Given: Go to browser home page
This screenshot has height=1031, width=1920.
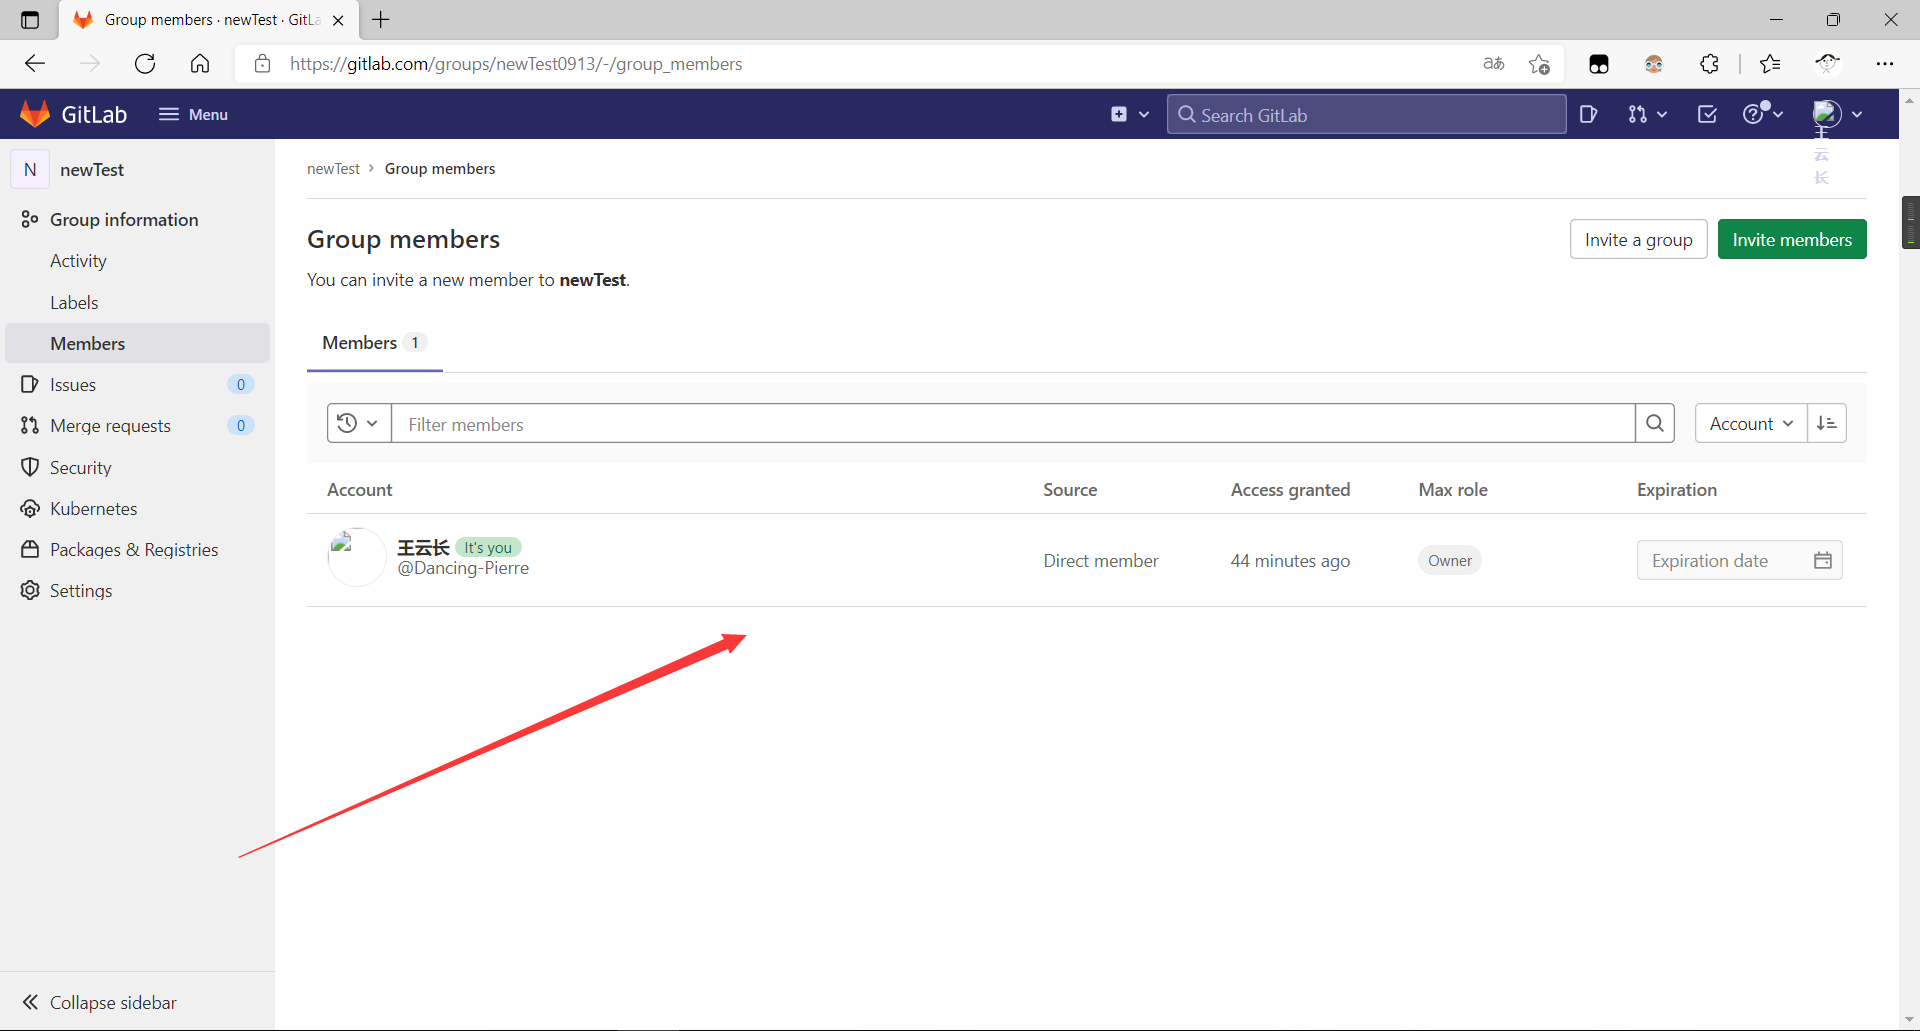Looking at the screenshot, I should click(x=200, y=64).
